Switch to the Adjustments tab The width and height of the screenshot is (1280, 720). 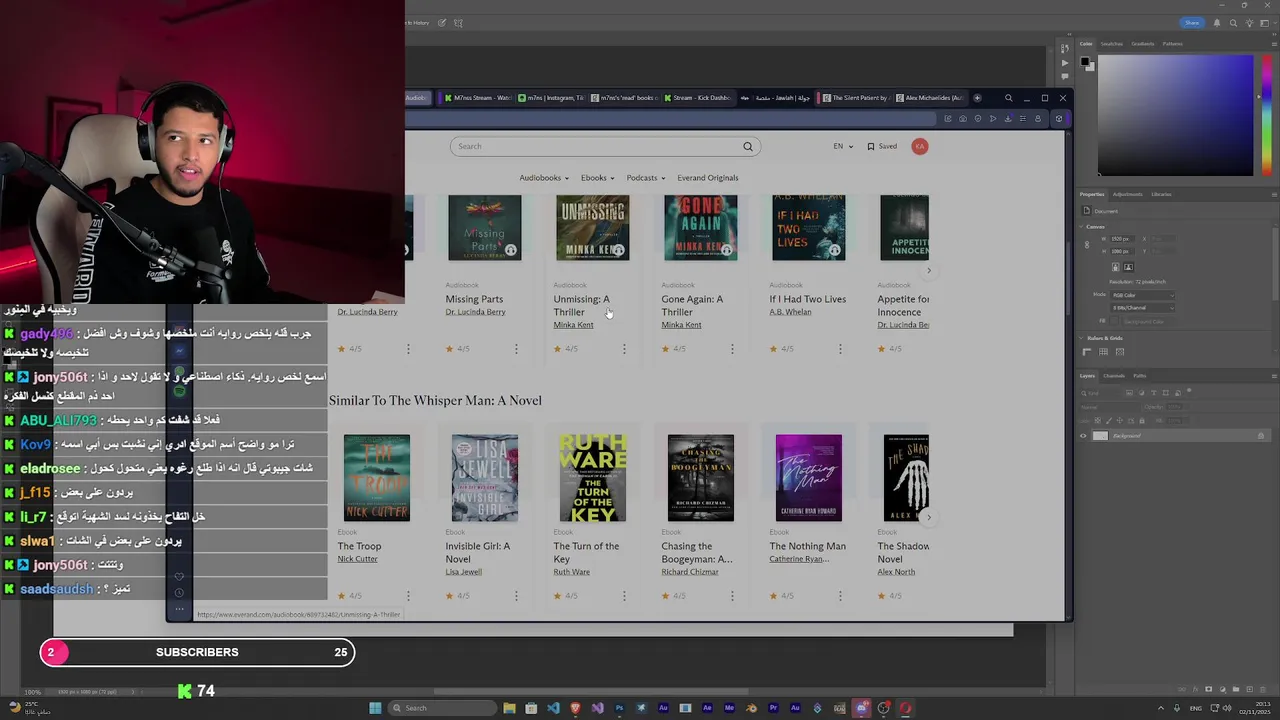click(1127, 194)
